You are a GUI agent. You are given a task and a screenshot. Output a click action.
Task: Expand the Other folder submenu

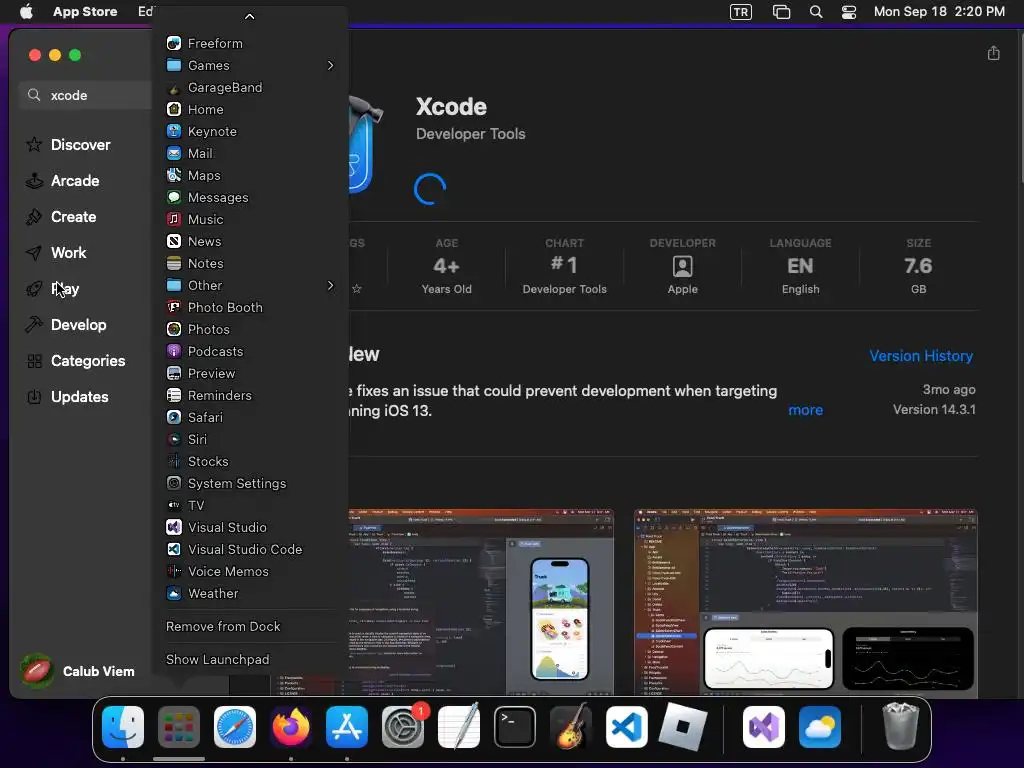pyautogui.click(x=249, y=285)
